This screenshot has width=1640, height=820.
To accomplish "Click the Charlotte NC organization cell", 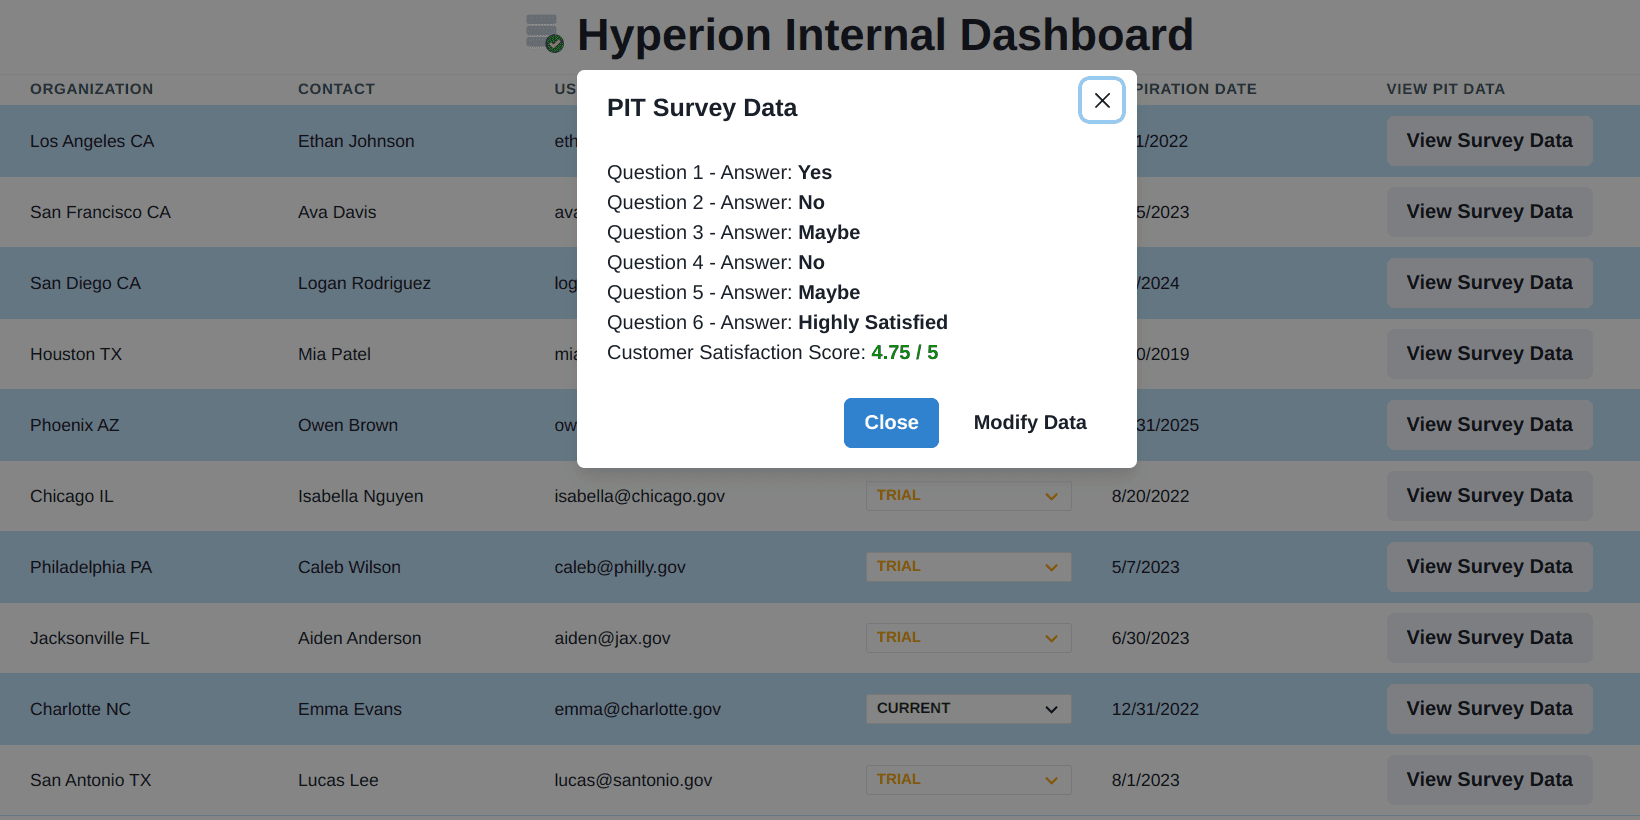I will [x=80, y=709].
